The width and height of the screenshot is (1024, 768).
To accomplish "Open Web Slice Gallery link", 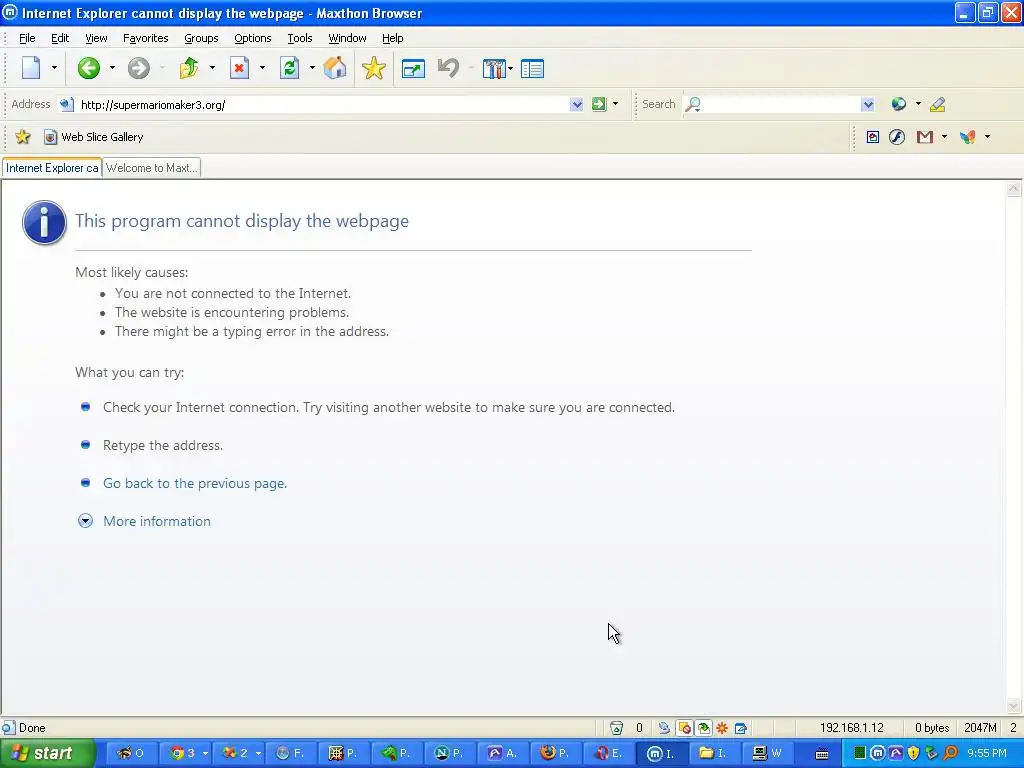I will [x=93, y=136].
